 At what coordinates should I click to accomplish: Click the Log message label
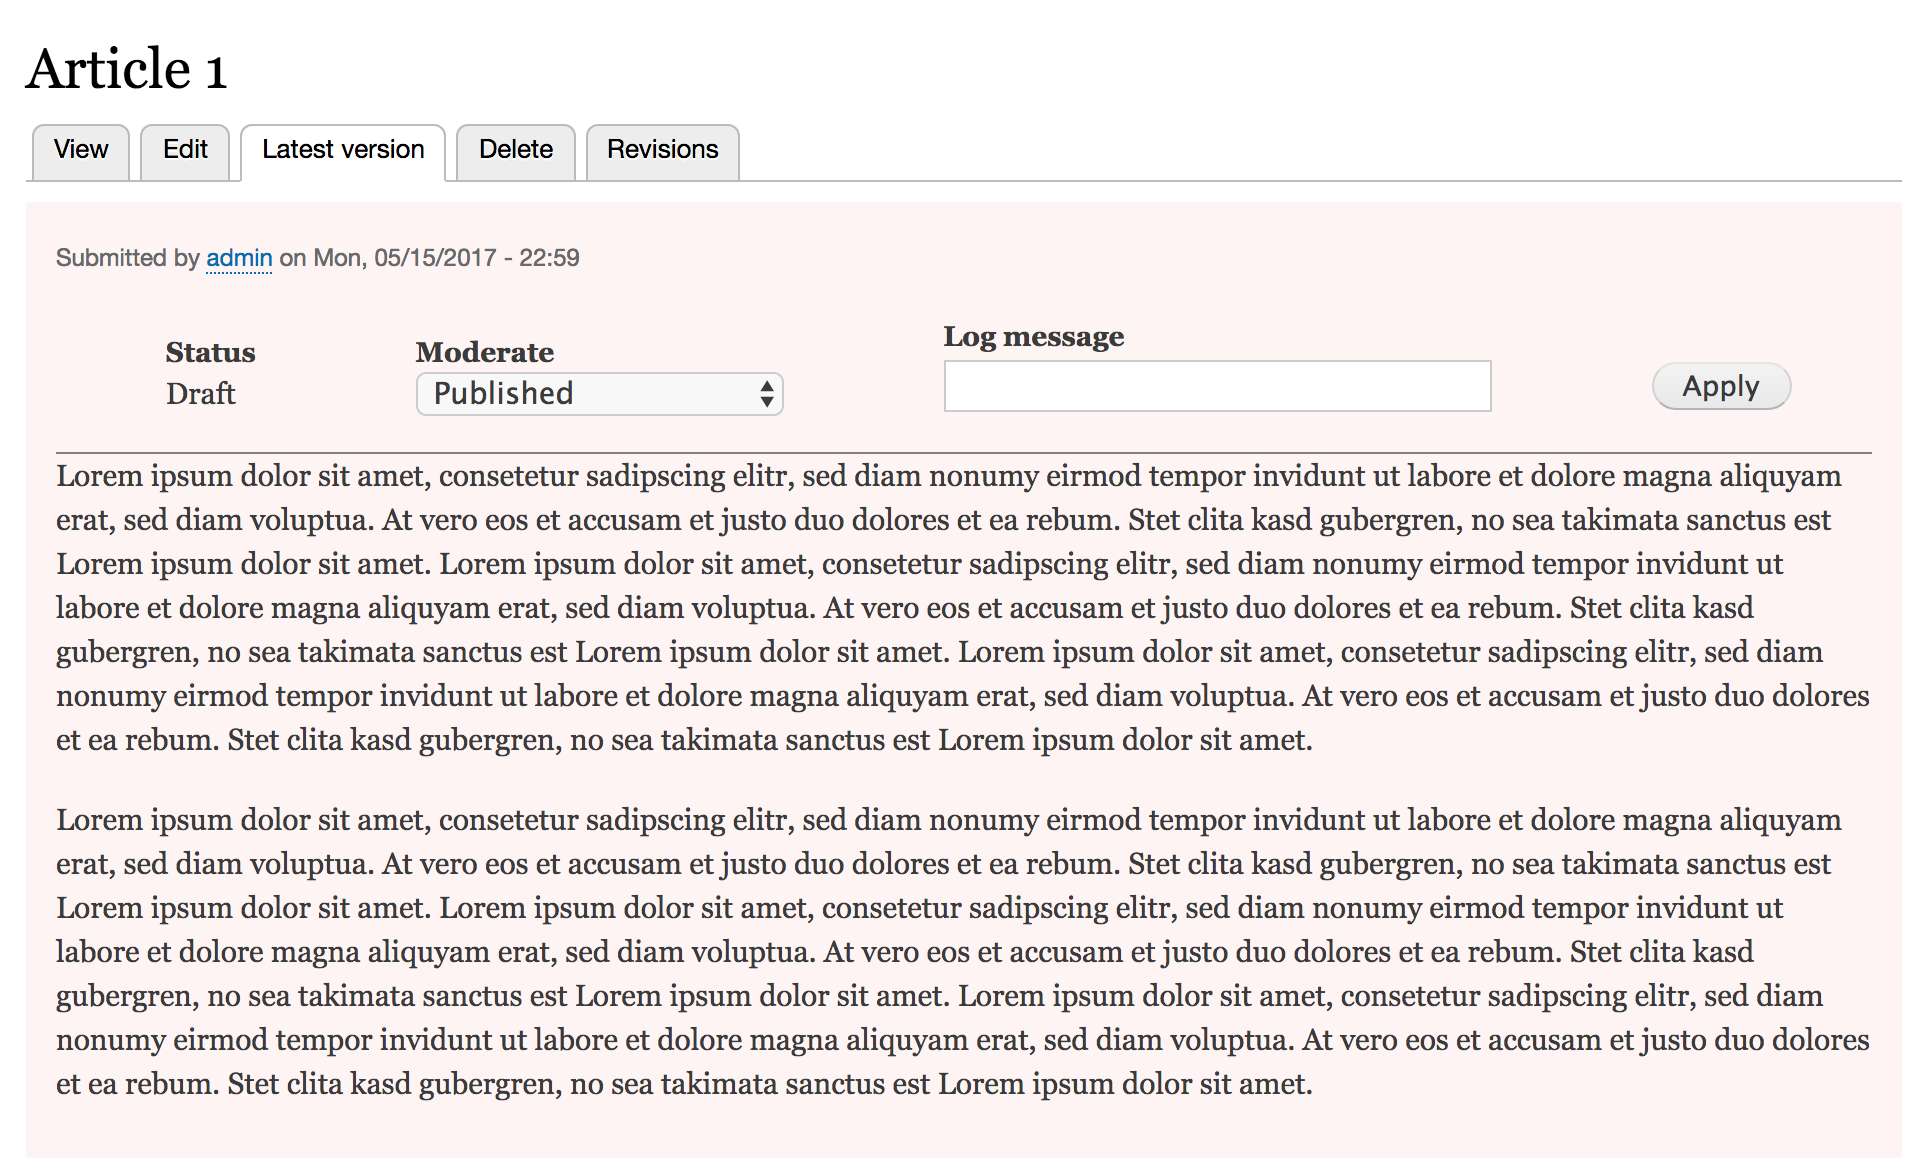(1034, 337)
